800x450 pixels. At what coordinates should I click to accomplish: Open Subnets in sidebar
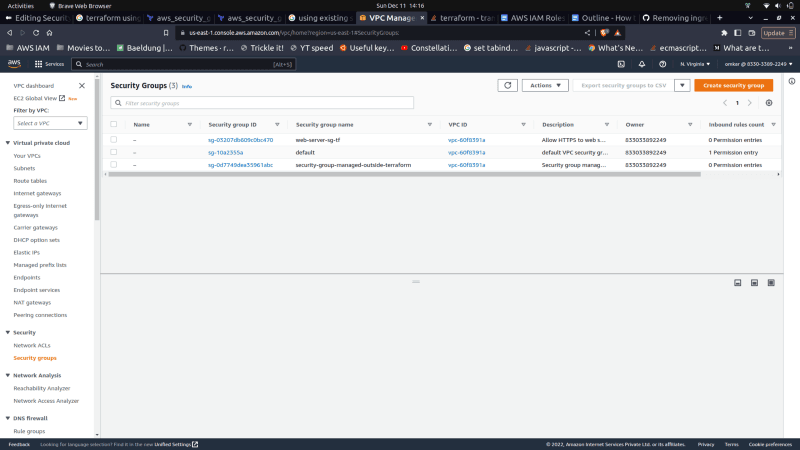tap(24, 168)
